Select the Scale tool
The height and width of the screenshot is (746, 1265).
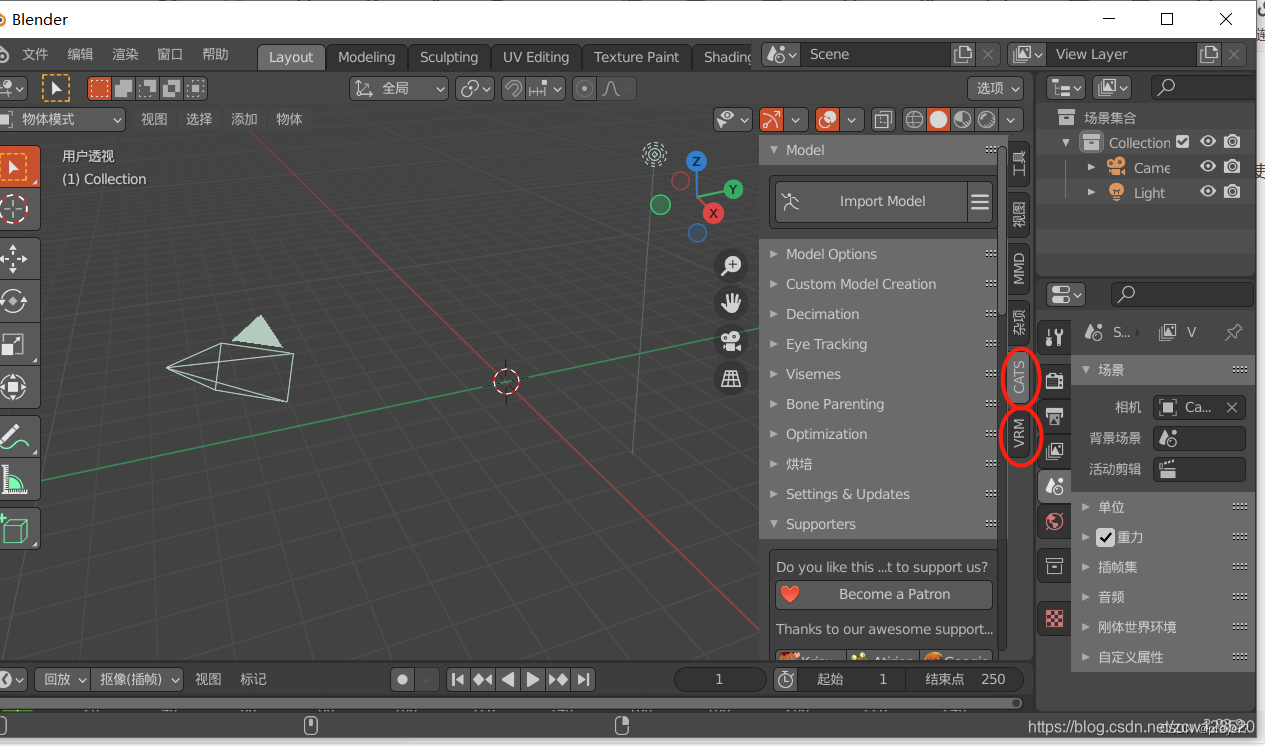point(14,344)
